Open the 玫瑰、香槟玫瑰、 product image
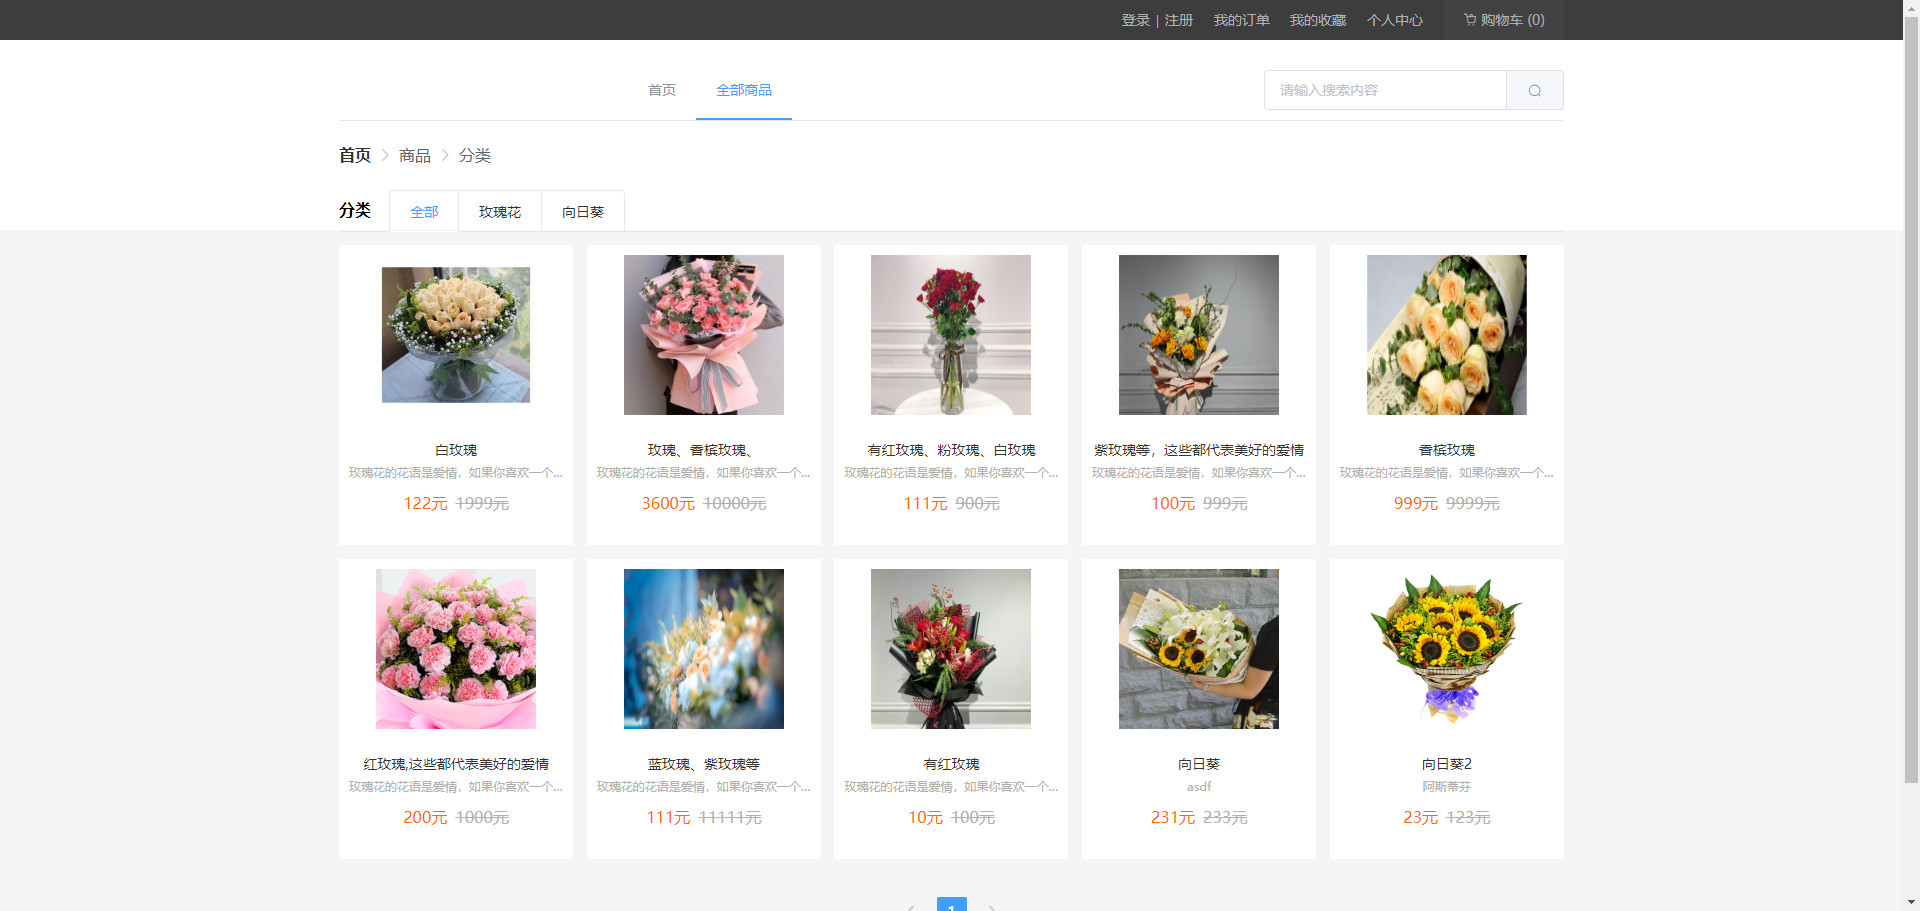This screenshot has height=911, width=1920. [x=704, y=335]
